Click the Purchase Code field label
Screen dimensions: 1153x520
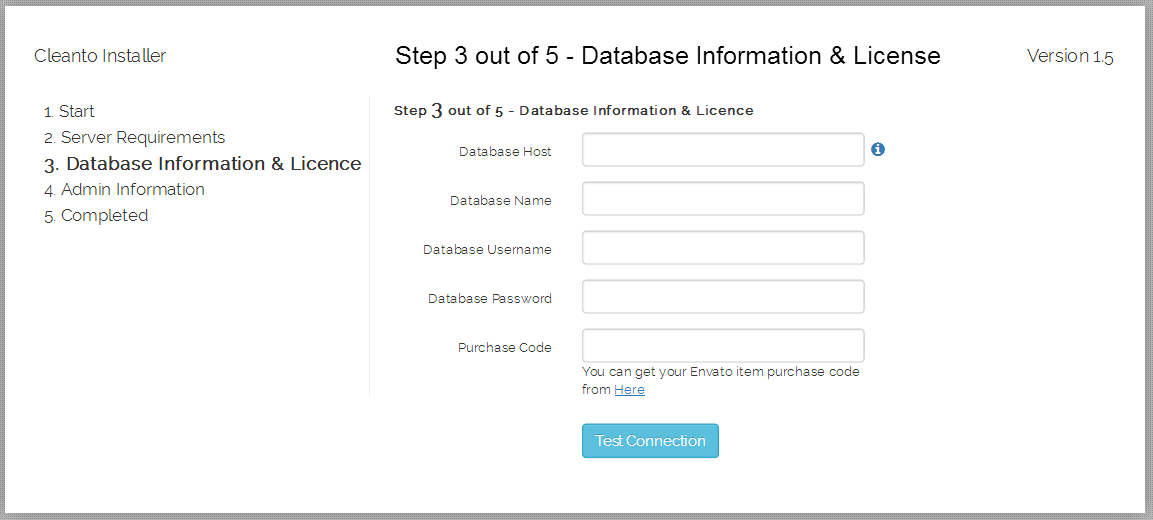504,347
